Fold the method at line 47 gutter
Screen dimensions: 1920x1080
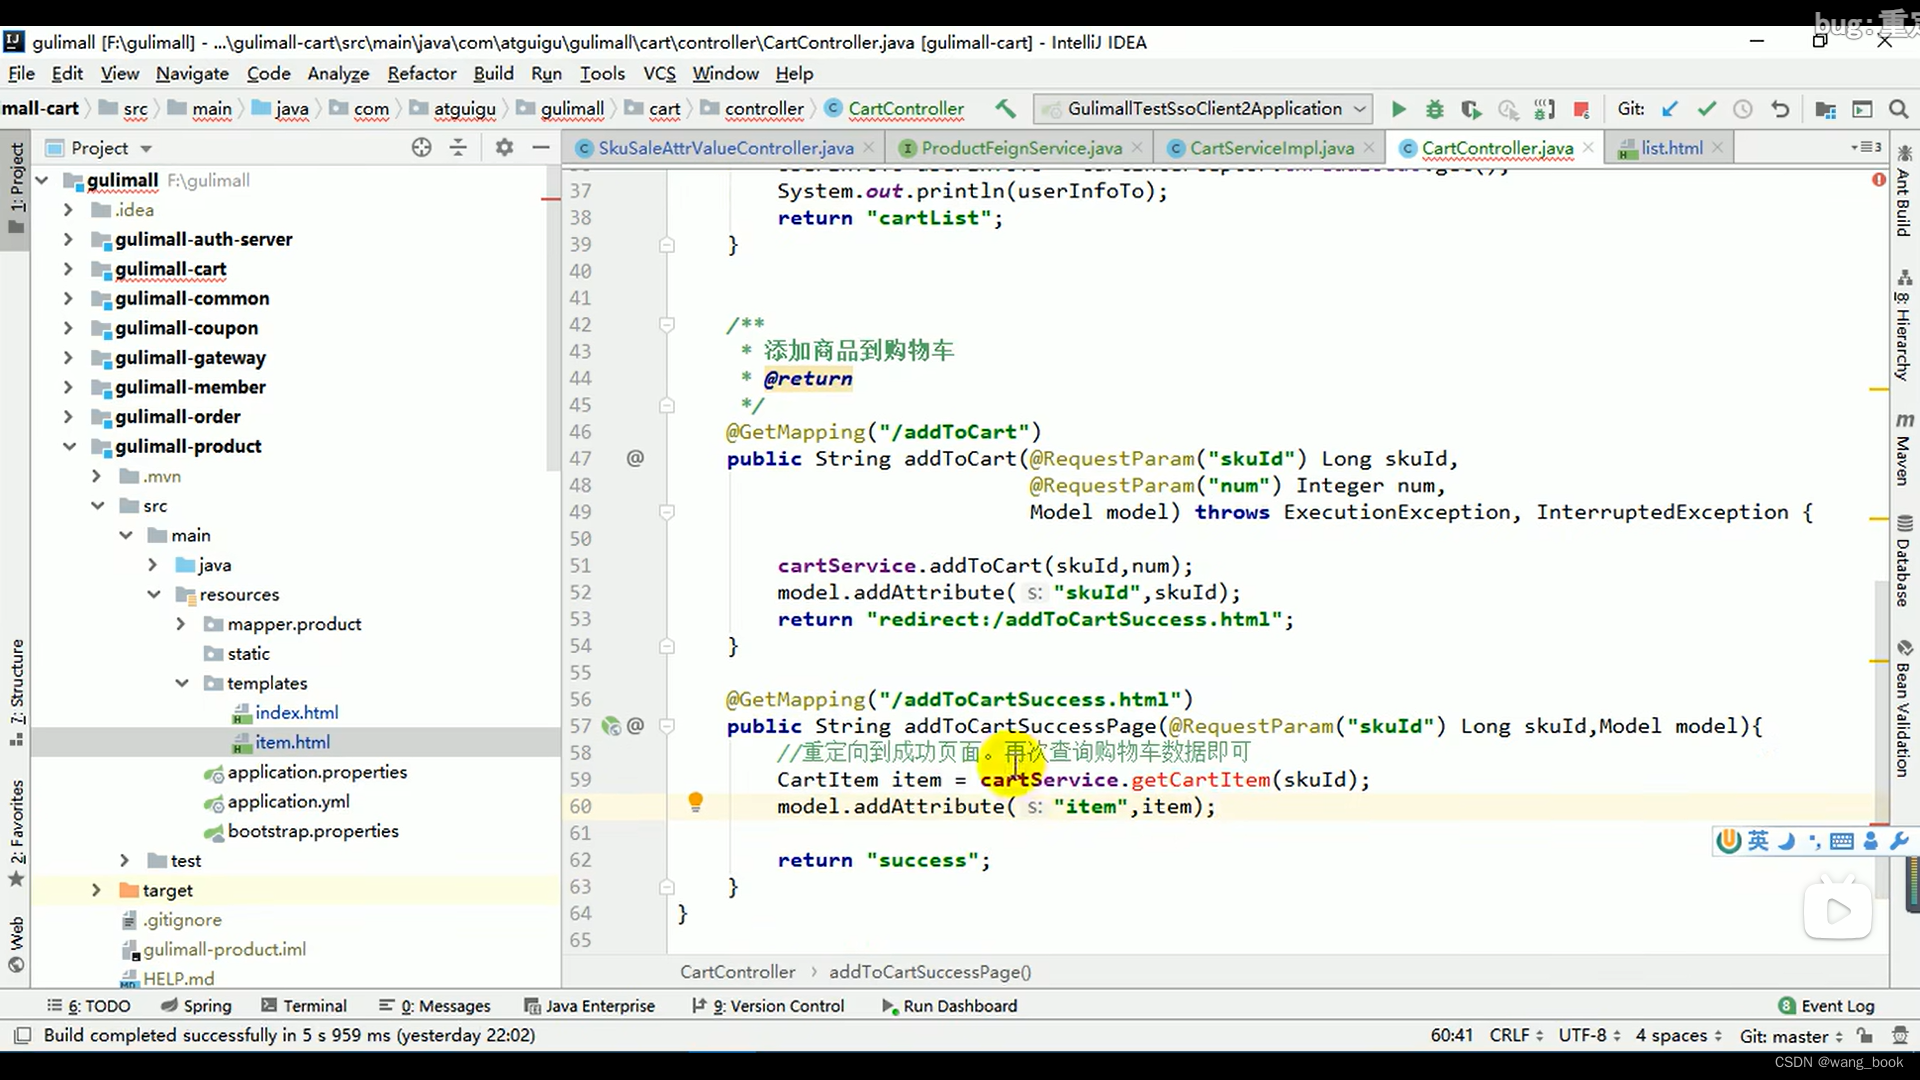coord(667,512)
